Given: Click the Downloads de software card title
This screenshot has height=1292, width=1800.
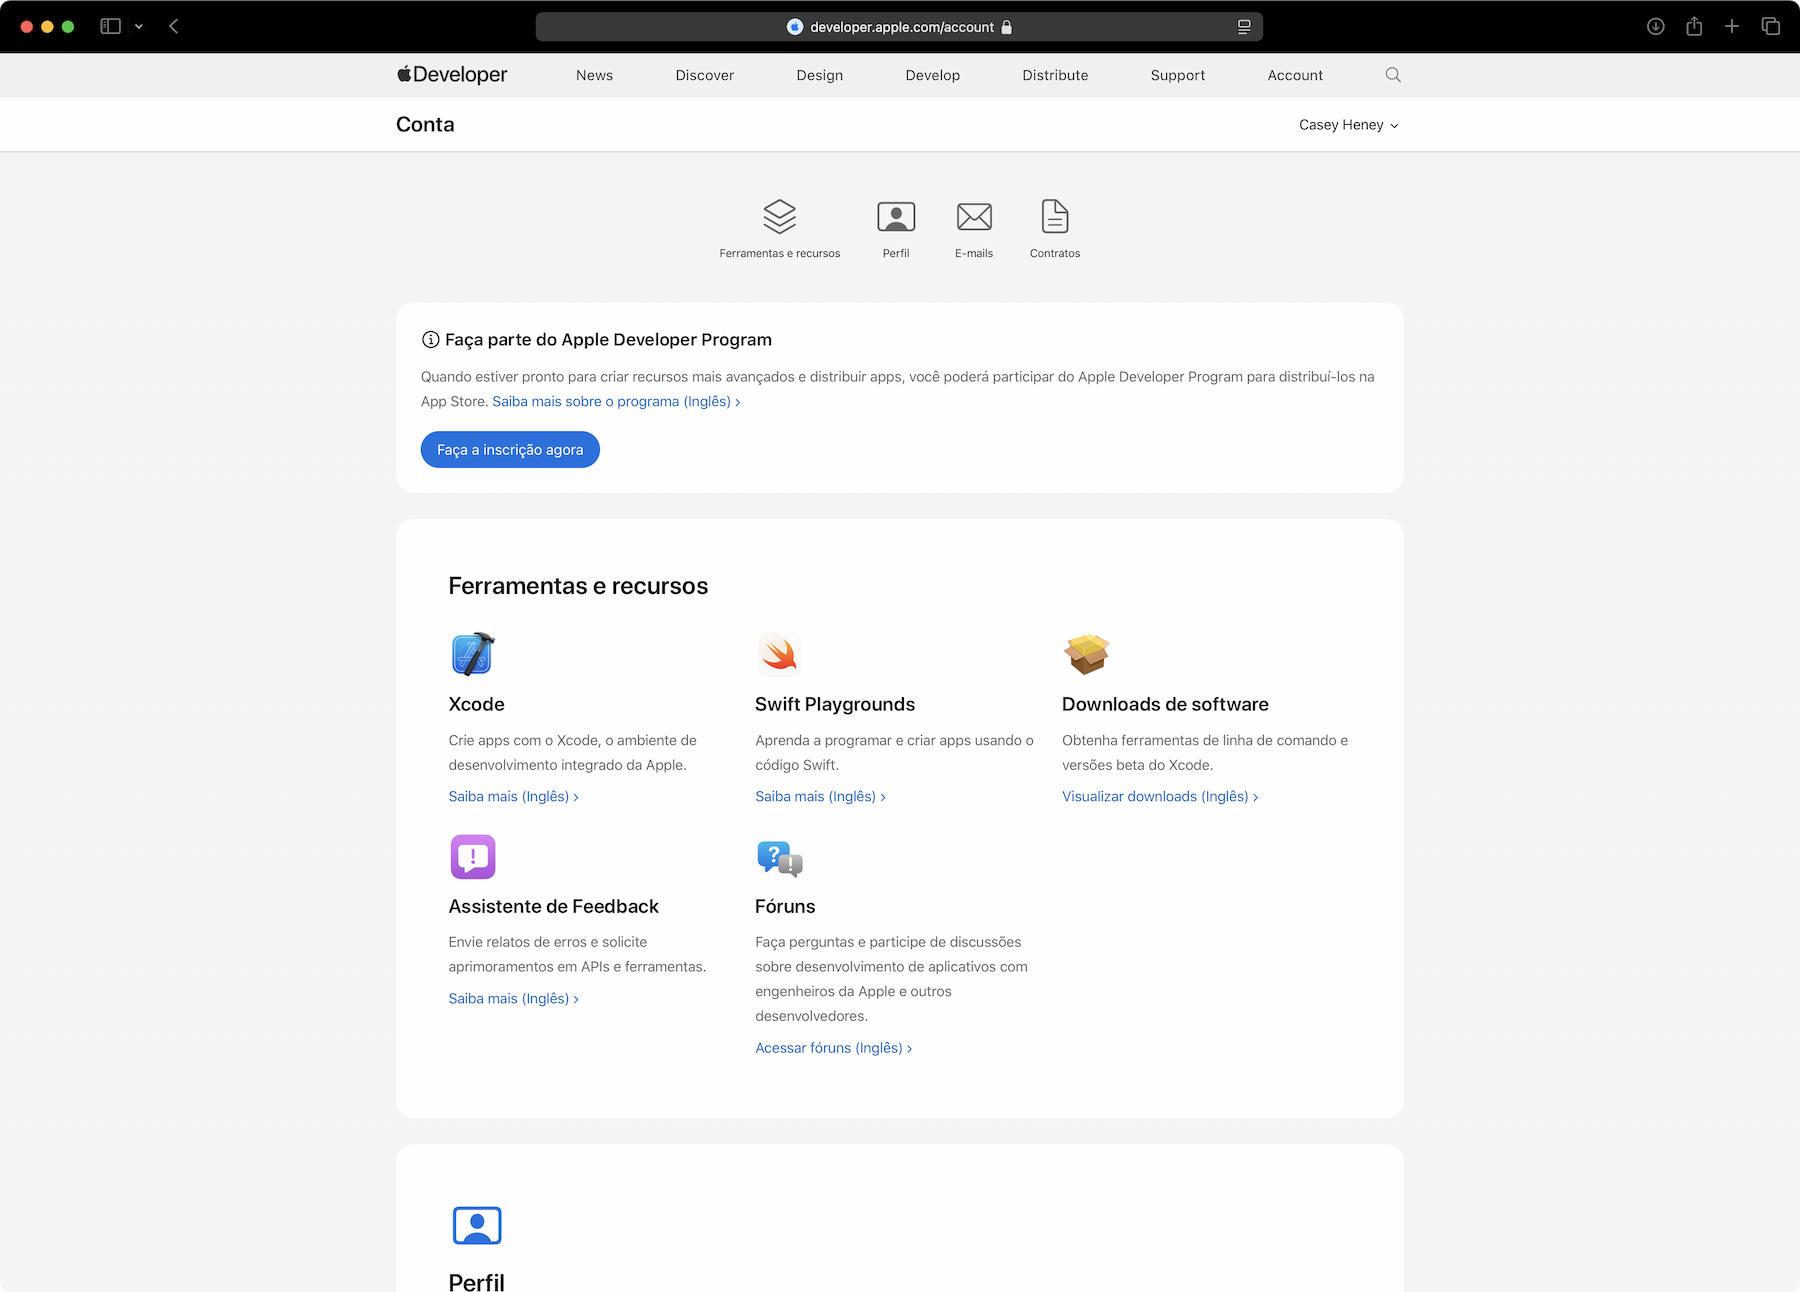Looking at the screenshot, I should click(1165, 705).
